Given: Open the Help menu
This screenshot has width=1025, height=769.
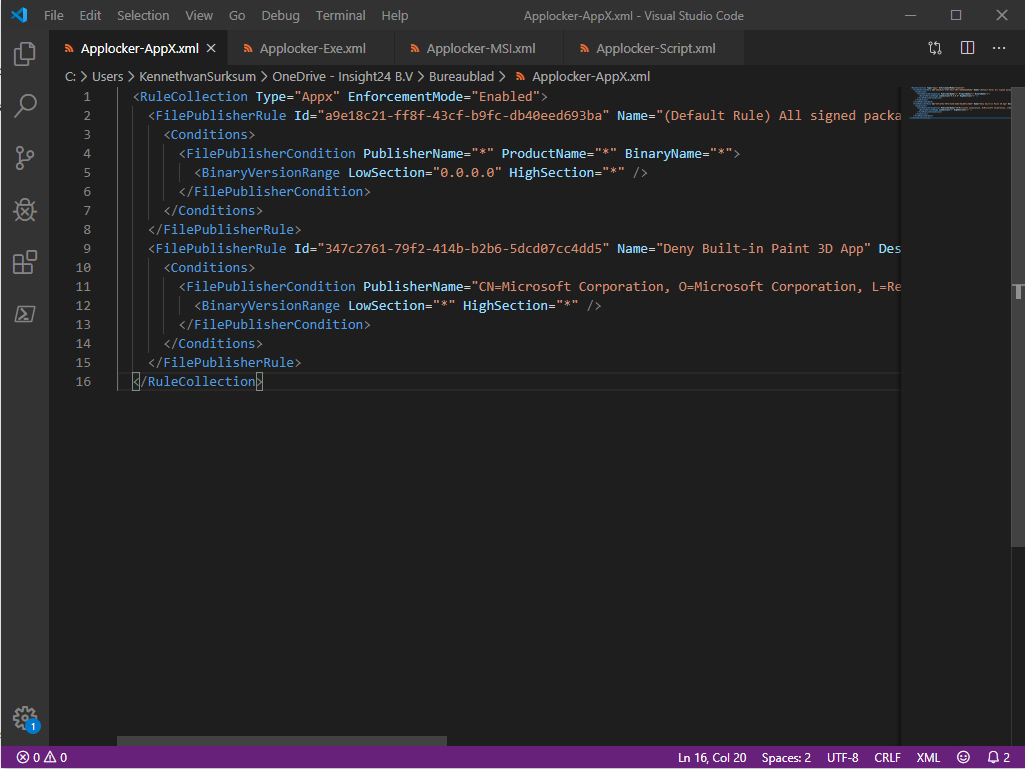Looking at the screenshot, I should (395, 15).
